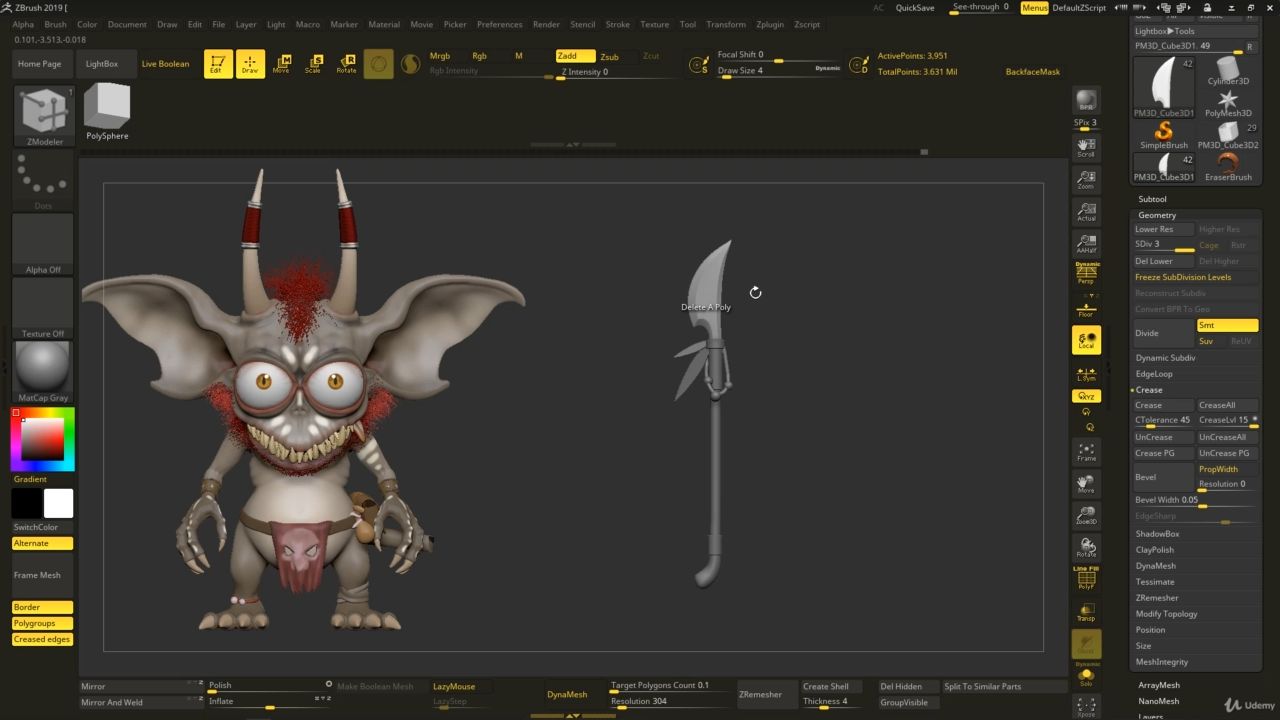Click the QuickSave button

tap(915, 7)
